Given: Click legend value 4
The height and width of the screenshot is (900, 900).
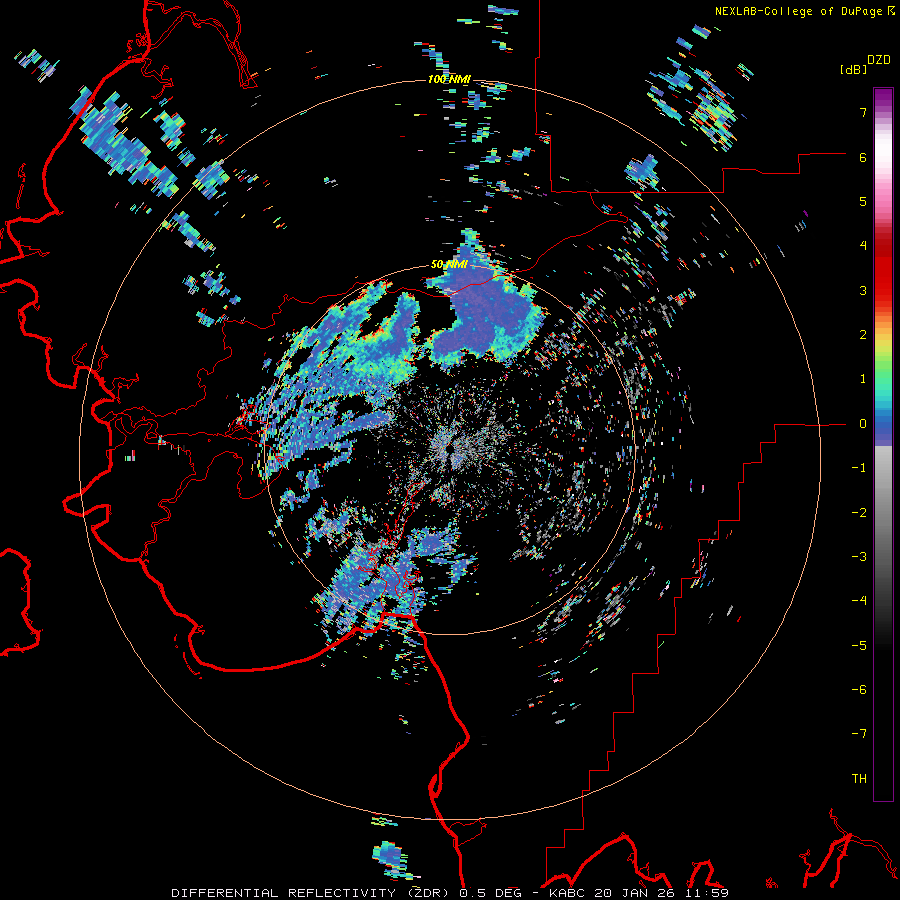Looking at the screenshot, I should (x=863, y=246).
